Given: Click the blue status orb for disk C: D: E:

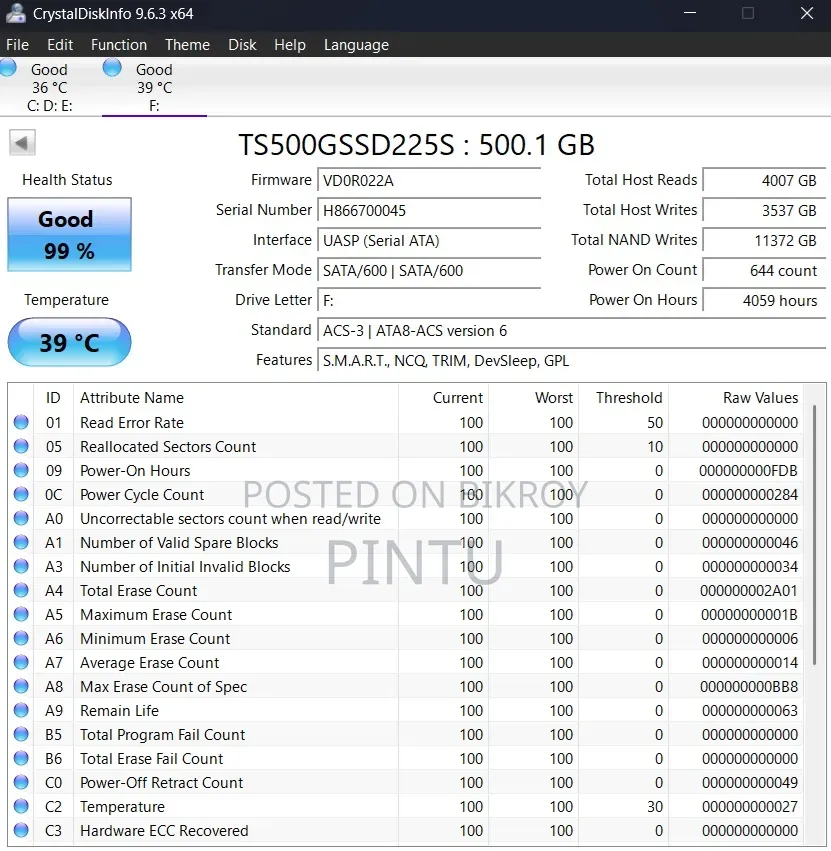Looking at the screenshot, I should [x=8, y=68].
